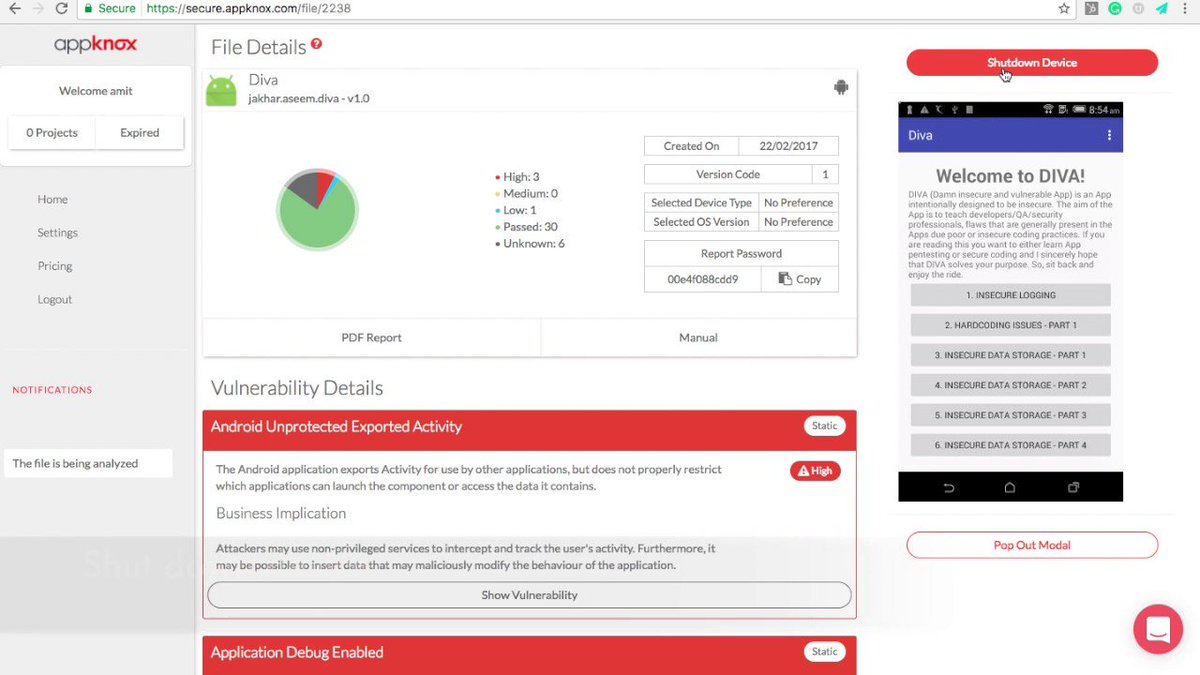
Task: Click 'Welcome amit' greeting text
Action: point(96,91)
